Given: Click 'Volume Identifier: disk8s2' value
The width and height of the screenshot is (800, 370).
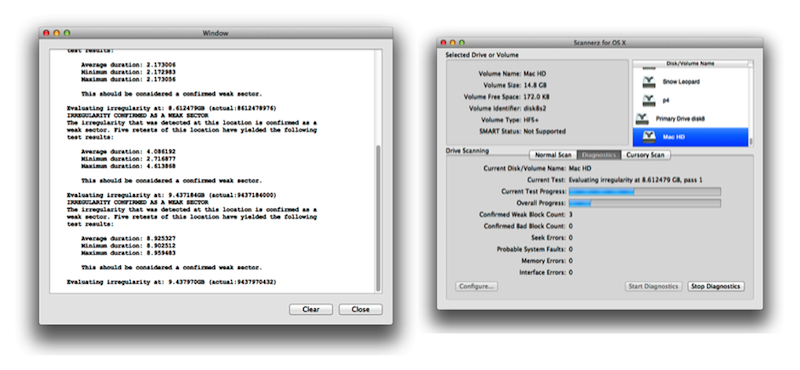Looking at the screenshot, I should 535,108.
